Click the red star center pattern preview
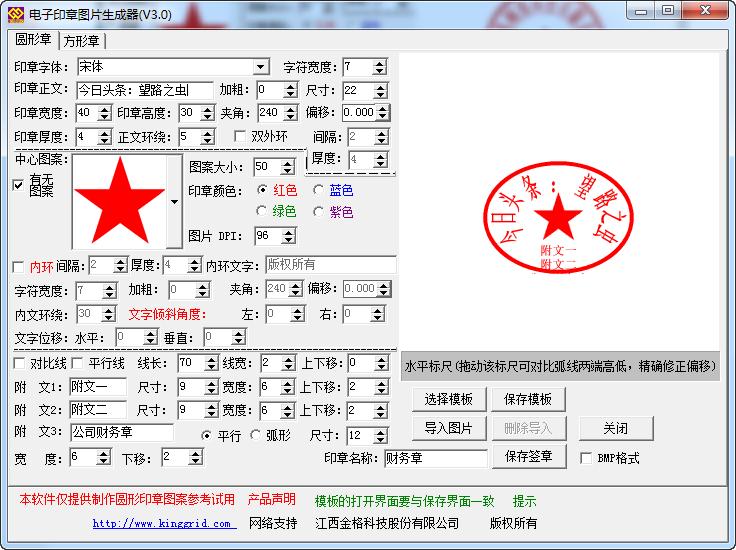 [x=120, y=201]
